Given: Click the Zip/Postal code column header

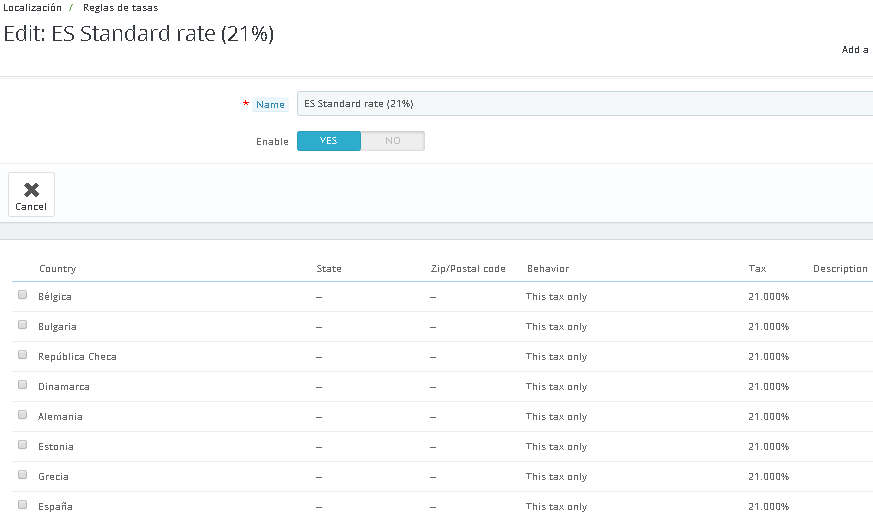Looking at the screenshot, I should point(467,269).
